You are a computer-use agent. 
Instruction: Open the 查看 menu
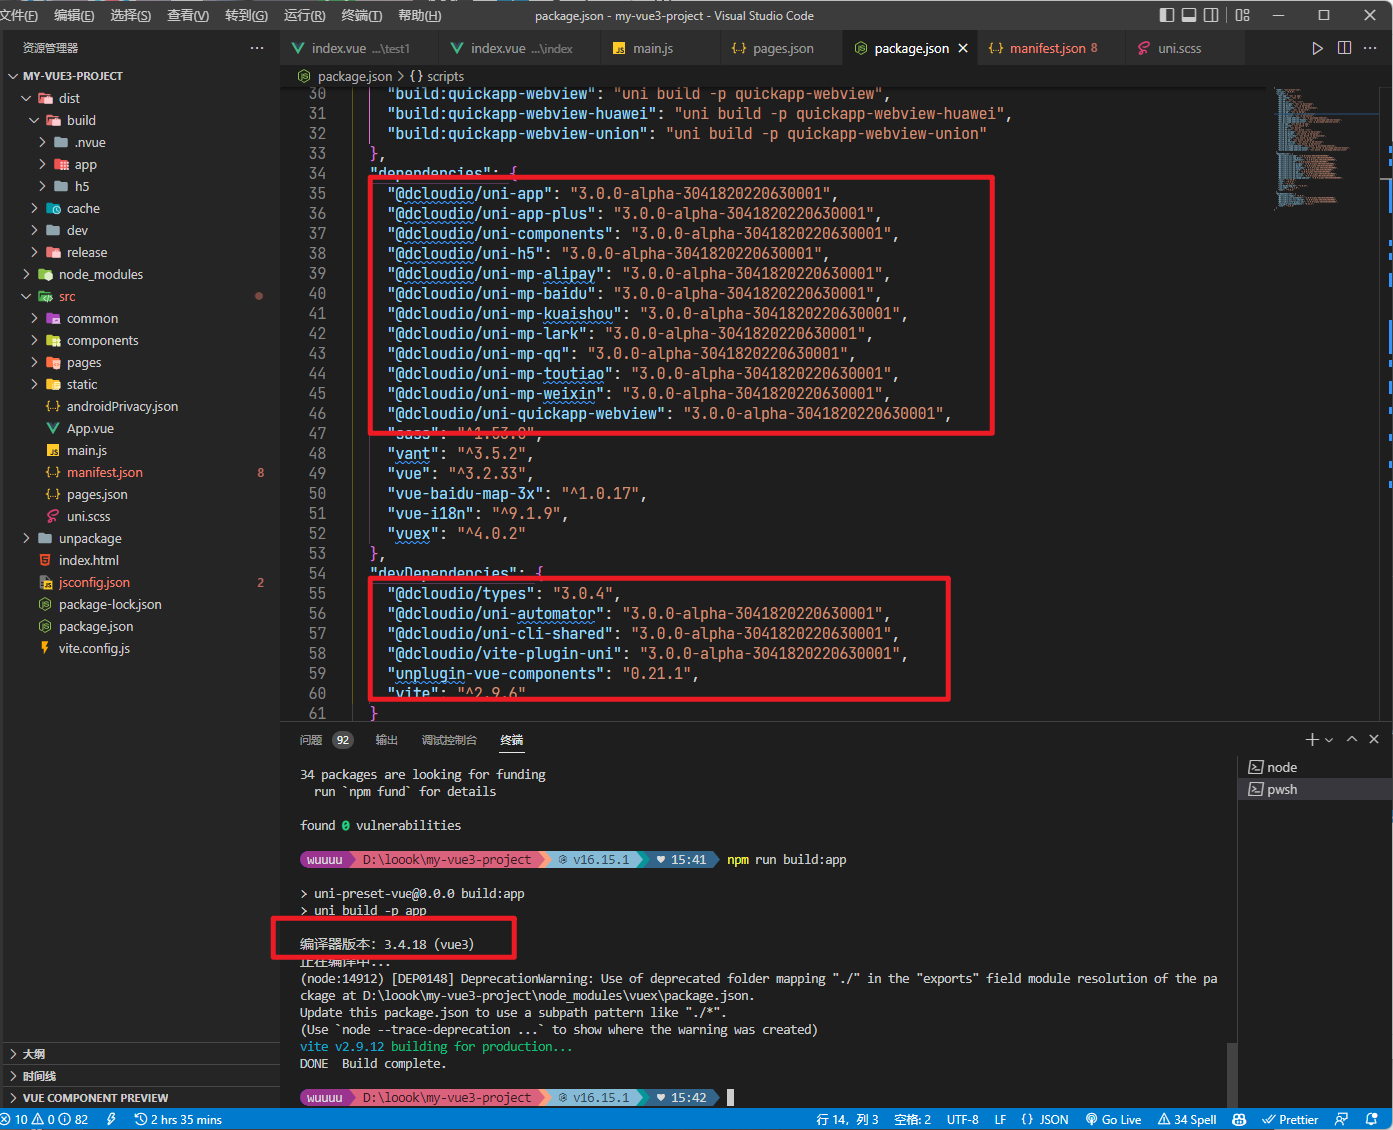pos(188,15)
